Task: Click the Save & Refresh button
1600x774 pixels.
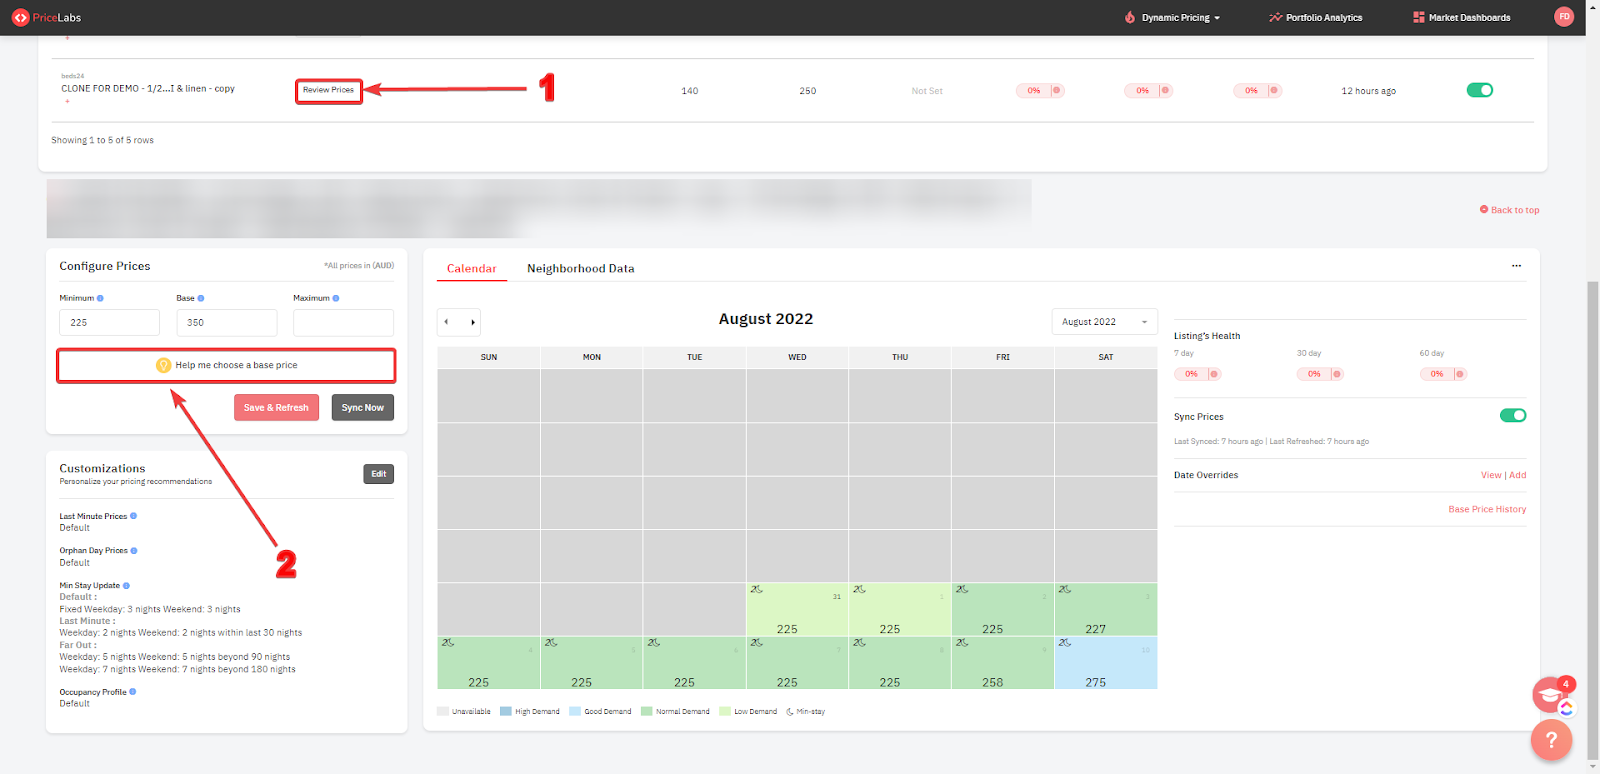Action: [x=276, y=408]
